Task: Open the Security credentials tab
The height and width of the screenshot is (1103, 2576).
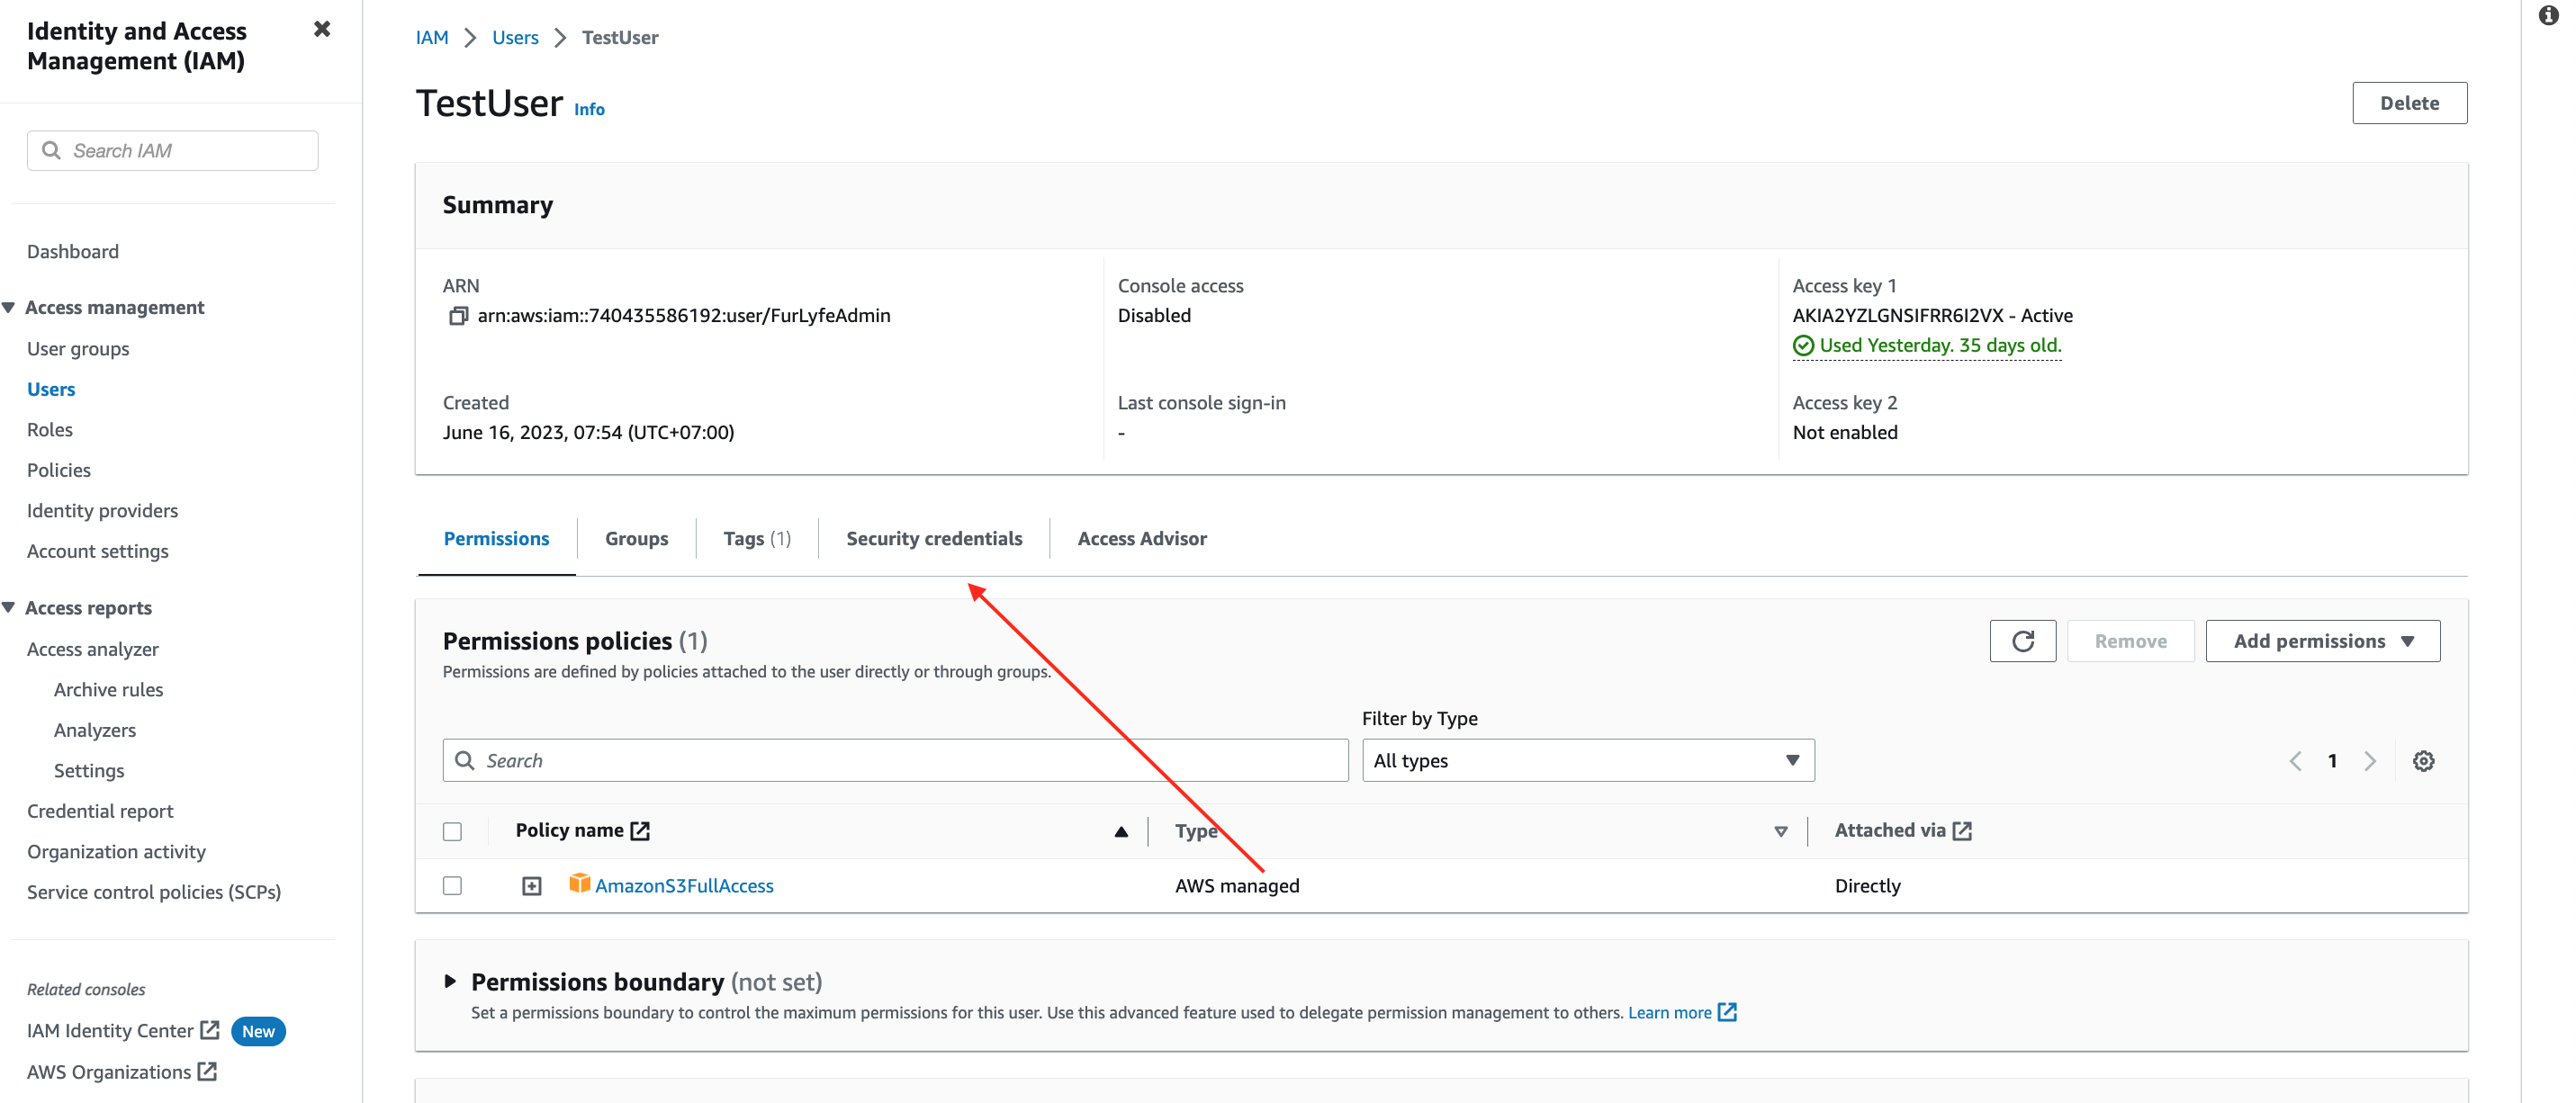Action: coord(934,539)
